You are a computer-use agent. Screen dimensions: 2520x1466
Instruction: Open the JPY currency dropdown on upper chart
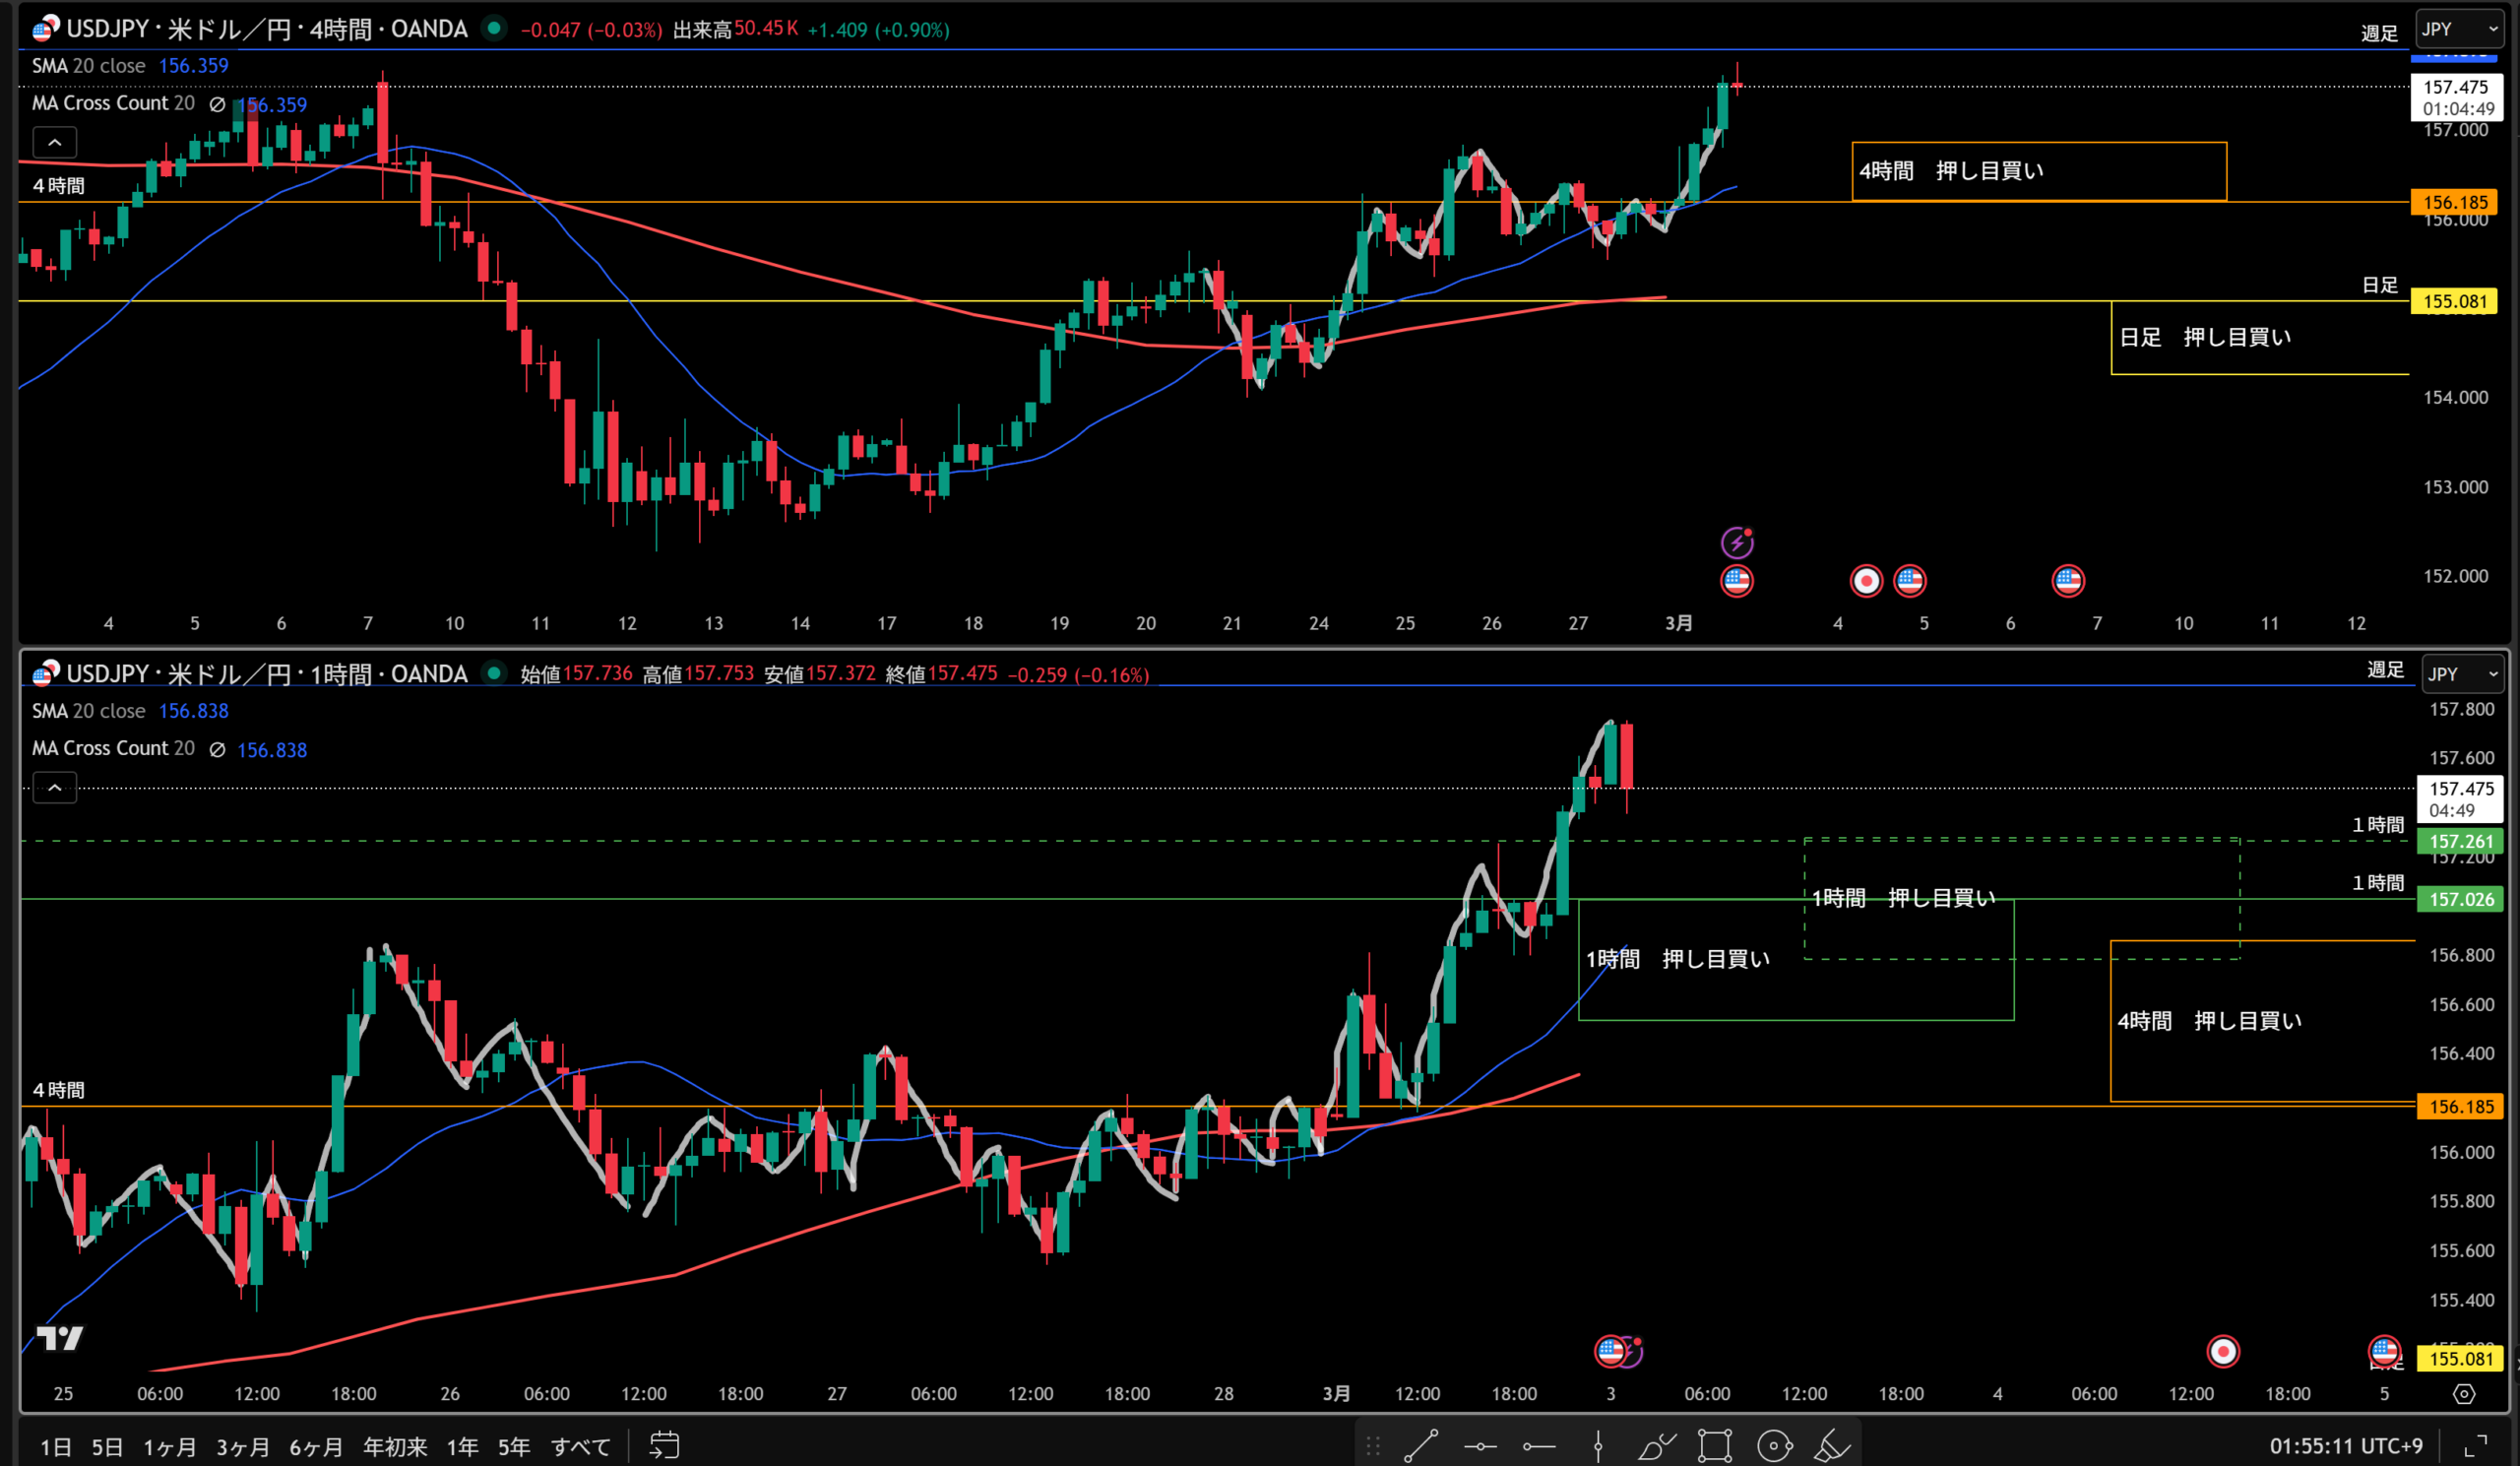point(2459,29)
